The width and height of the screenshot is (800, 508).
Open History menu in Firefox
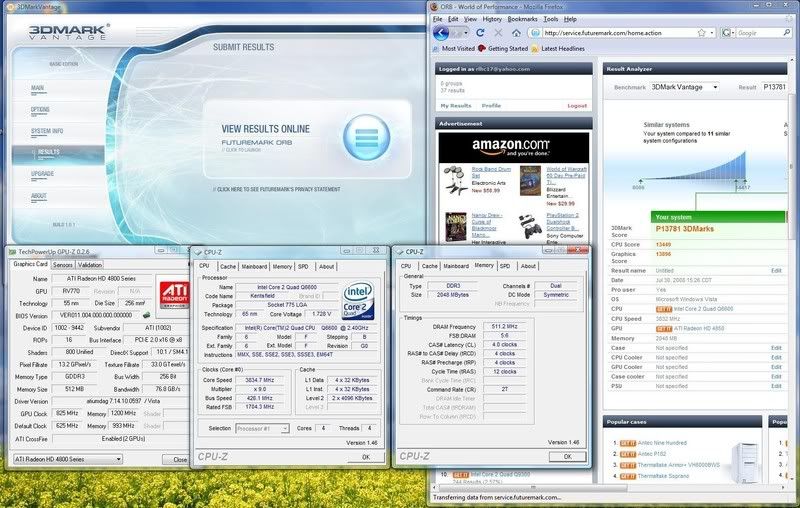(x=492, y=19)
